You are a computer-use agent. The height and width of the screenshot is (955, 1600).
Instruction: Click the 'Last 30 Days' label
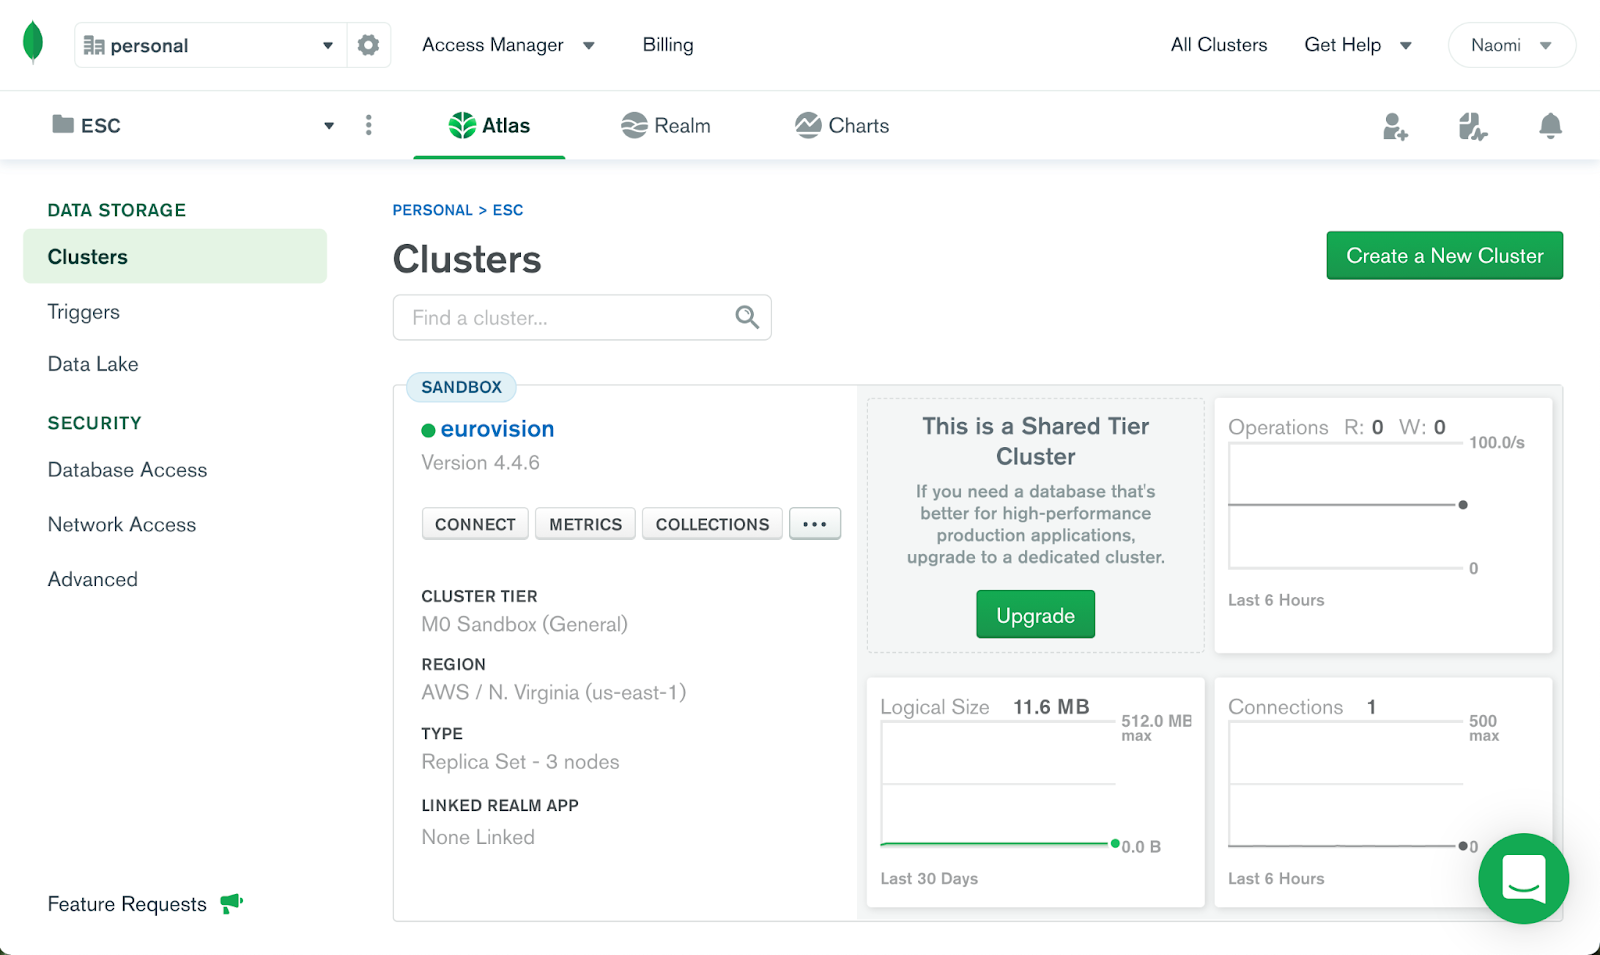(x=929, y=879)
